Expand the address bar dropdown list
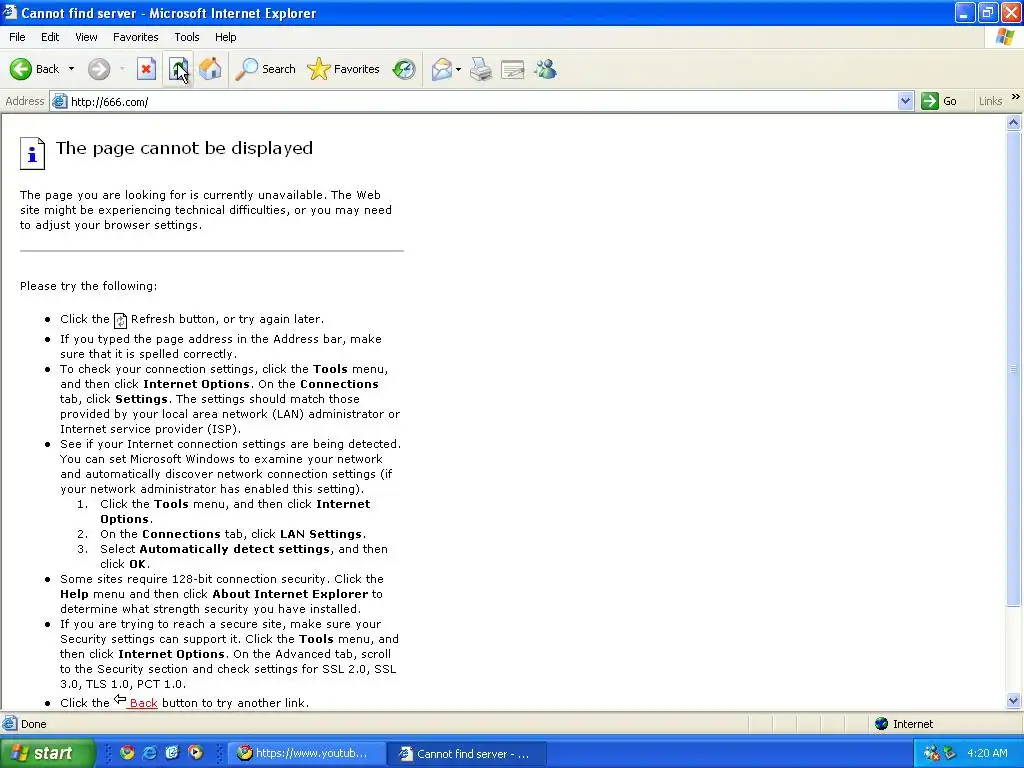 [x=905, y=101]
